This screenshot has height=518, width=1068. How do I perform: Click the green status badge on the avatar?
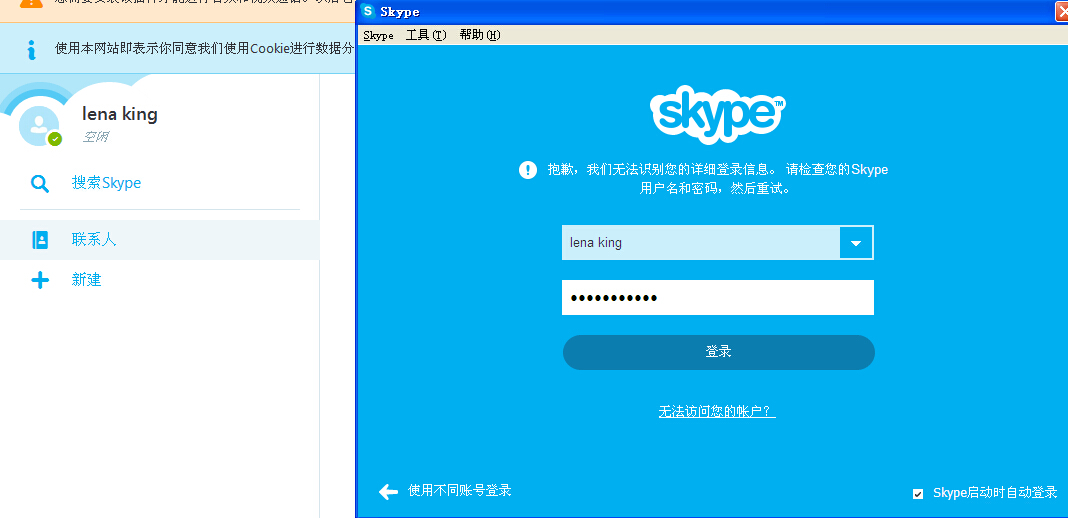pyautogui.click(x=54, y=139)
